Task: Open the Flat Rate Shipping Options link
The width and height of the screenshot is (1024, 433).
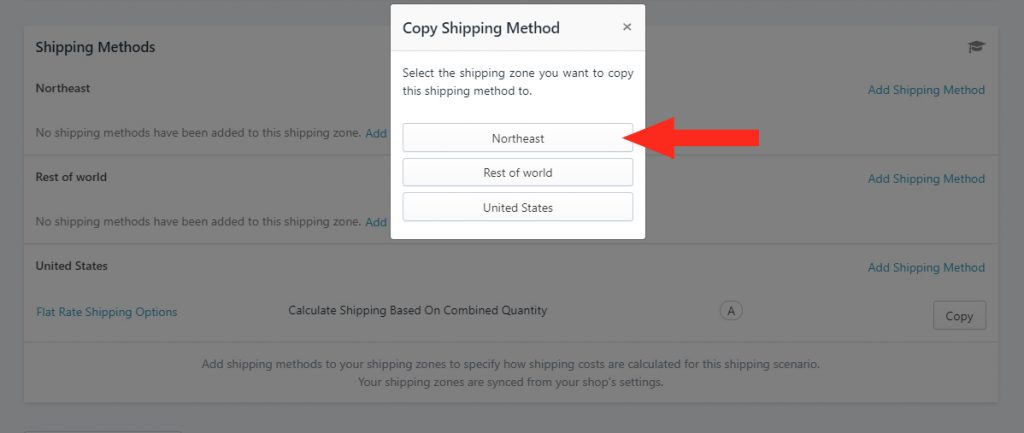Action: [x=106, y=312]
